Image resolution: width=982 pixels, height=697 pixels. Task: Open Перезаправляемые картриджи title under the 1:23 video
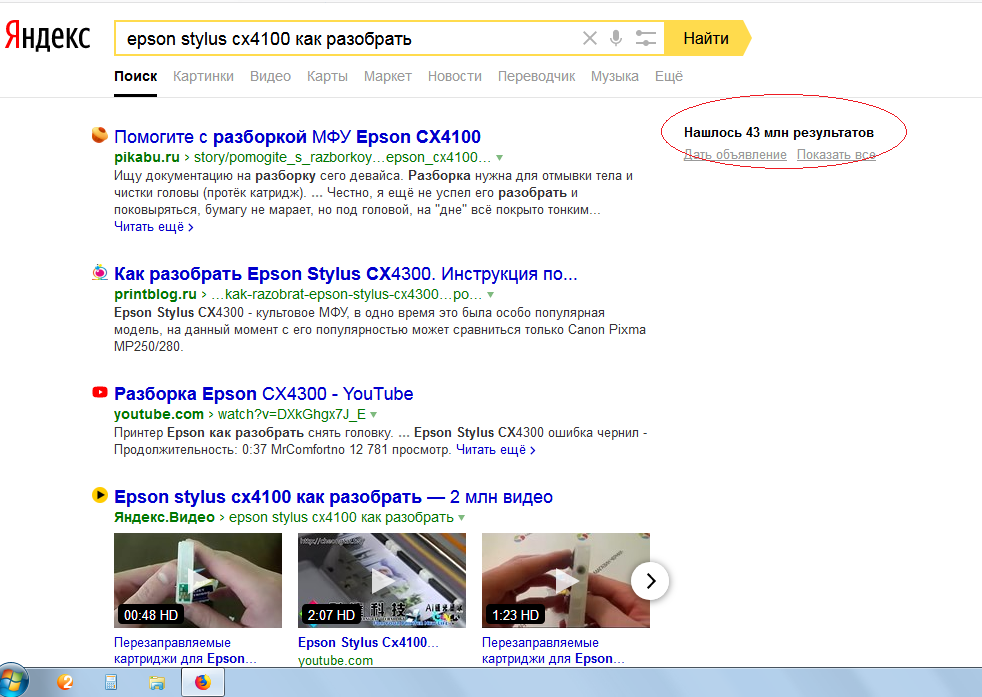[x=553, y=651]
